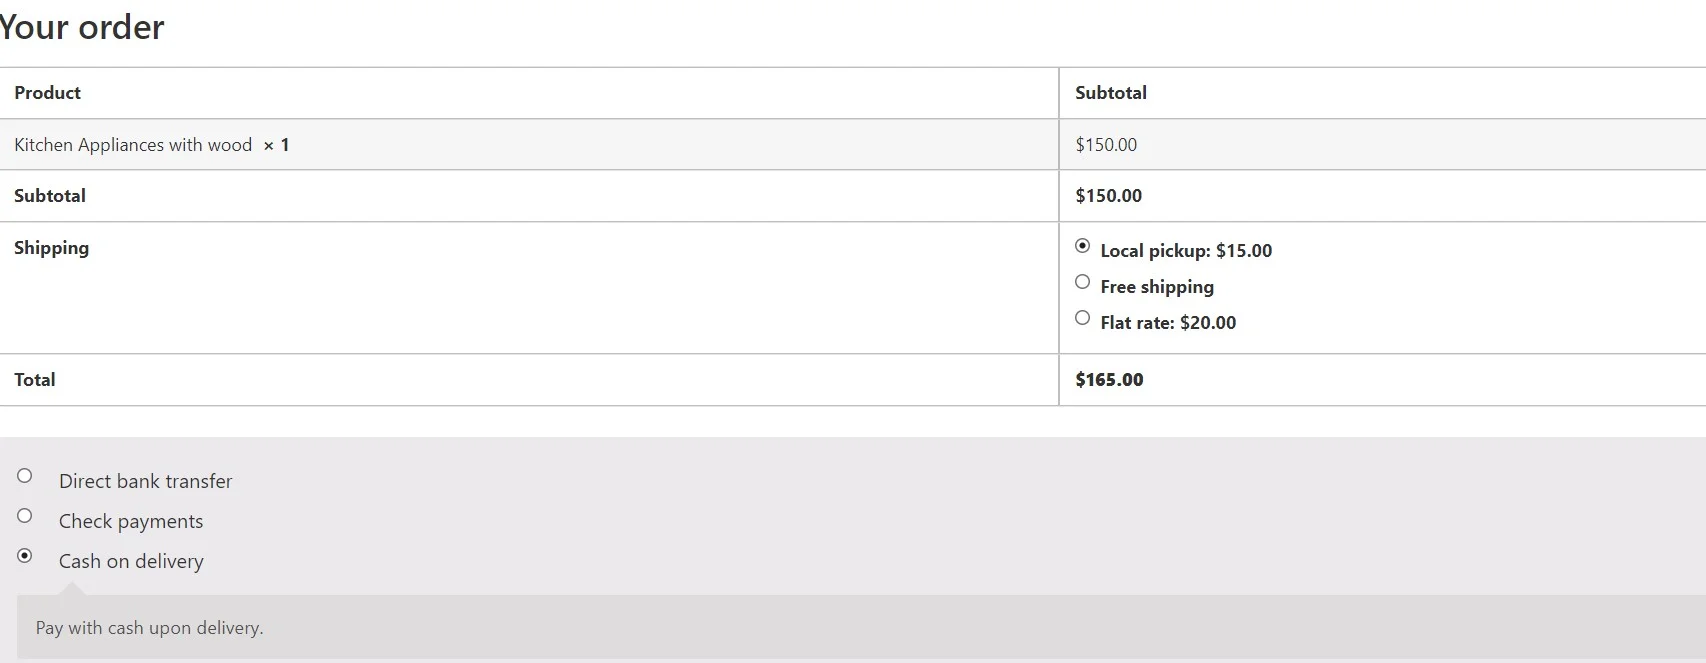This screenshot has height=663, width=1706.
Task: Click the Direct bank transfer label
Action: tap(145, 481)
